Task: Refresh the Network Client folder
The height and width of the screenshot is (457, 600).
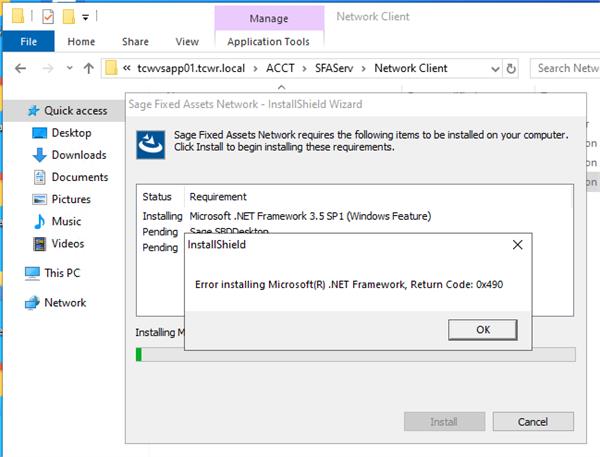Action: click(x=511, y=69)
